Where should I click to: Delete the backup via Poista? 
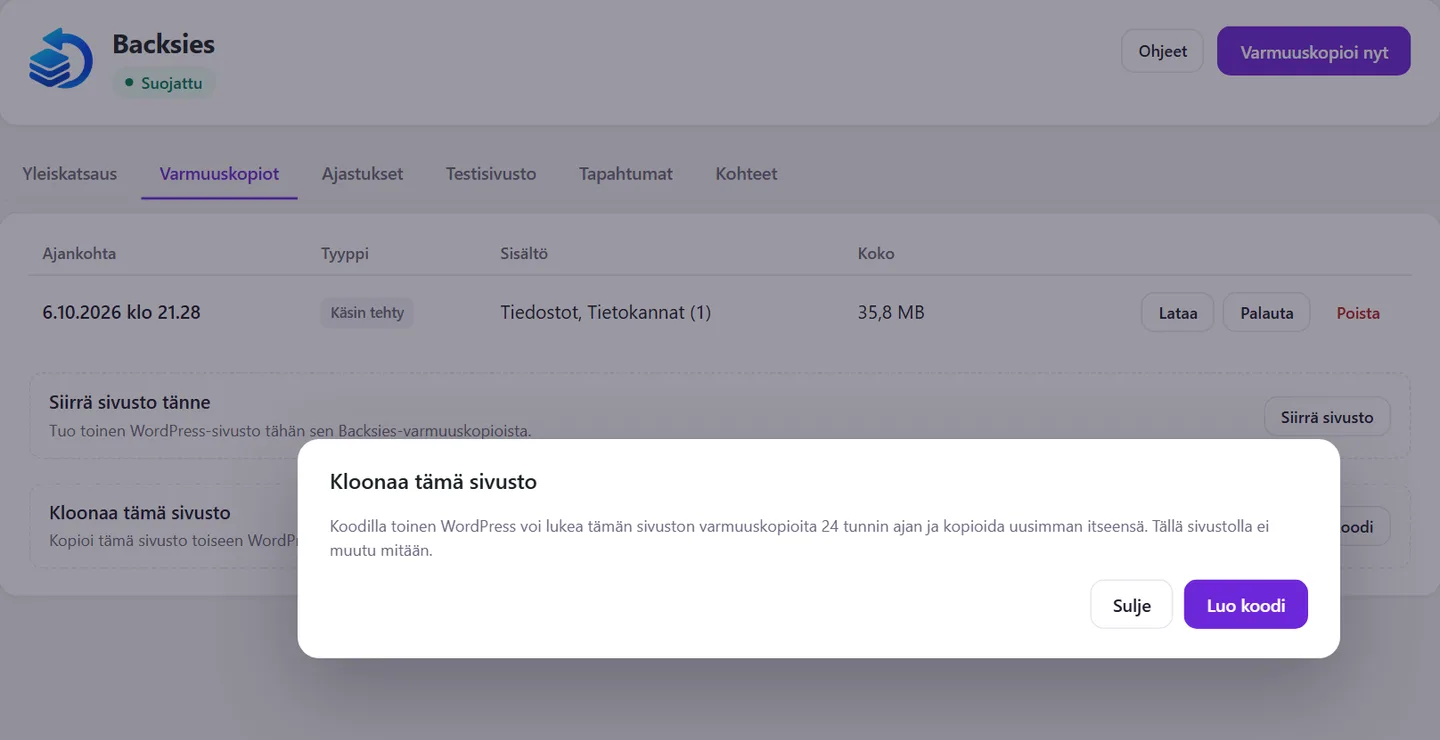(x=1358, y=313)
